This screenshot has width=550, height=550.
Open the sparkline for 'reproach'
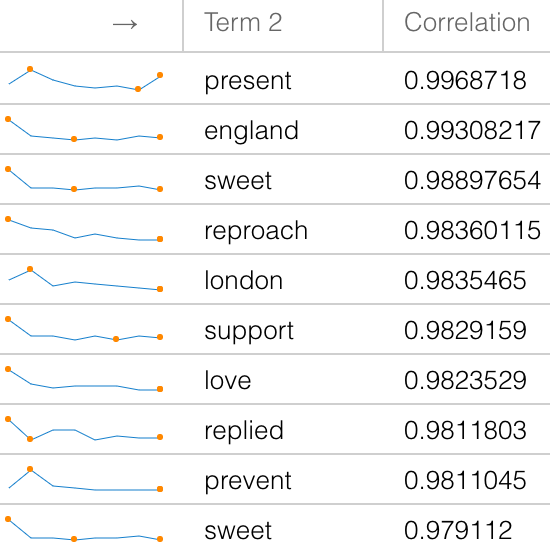point(84,229)
